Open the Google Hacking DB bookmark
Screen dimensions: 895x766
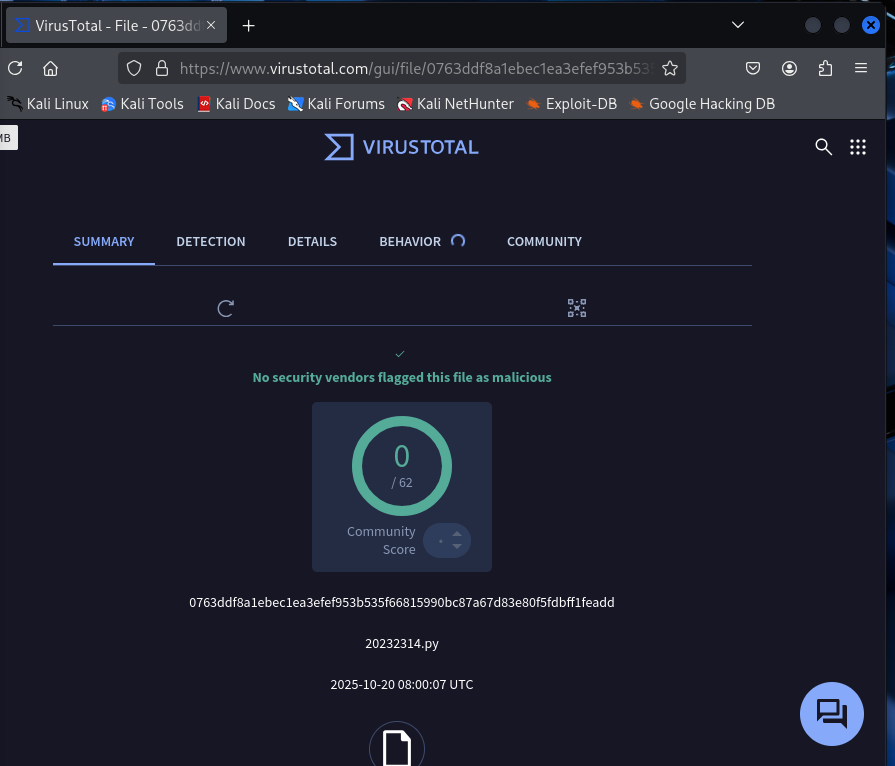coord(702,104)
